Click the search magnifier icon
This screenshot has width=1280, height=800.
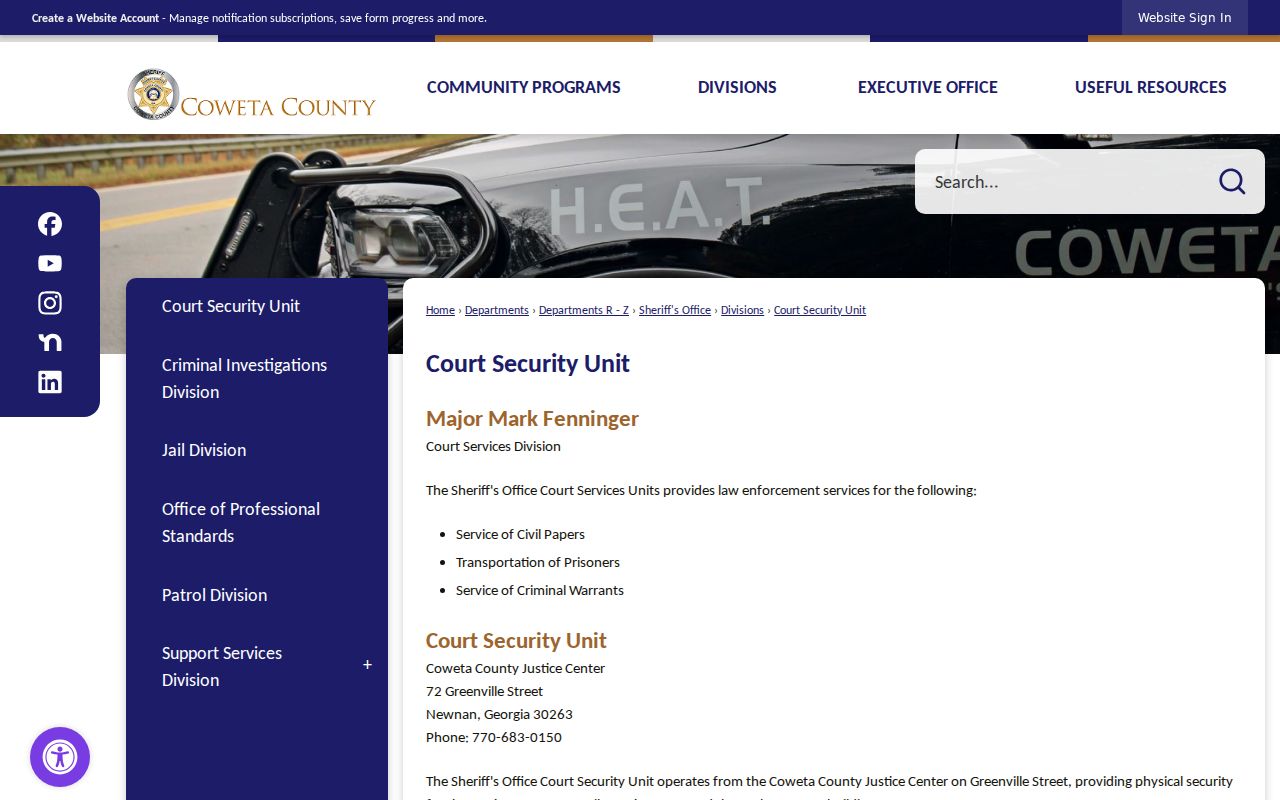(x=1232, y=181)
